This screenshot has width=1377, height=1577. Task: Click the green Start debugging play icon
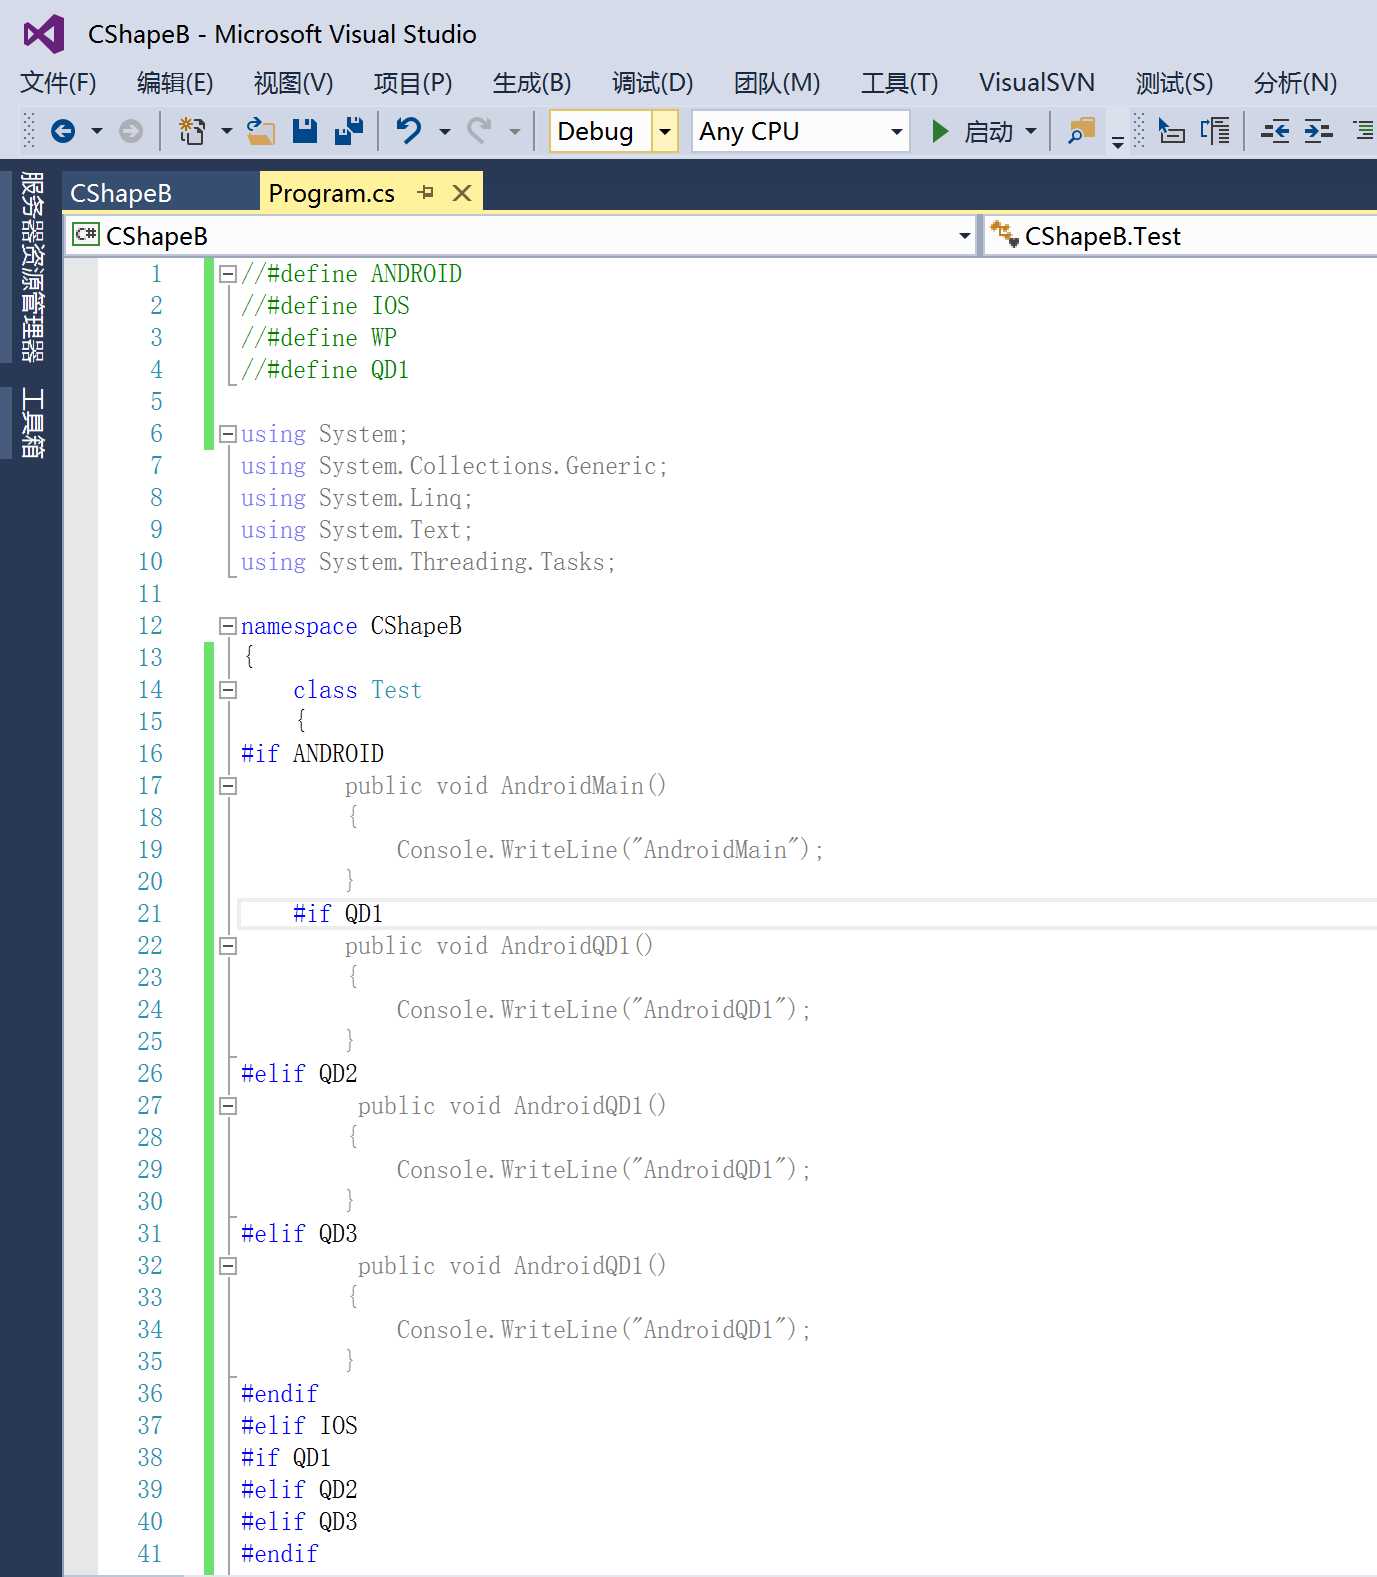[940, 131]
